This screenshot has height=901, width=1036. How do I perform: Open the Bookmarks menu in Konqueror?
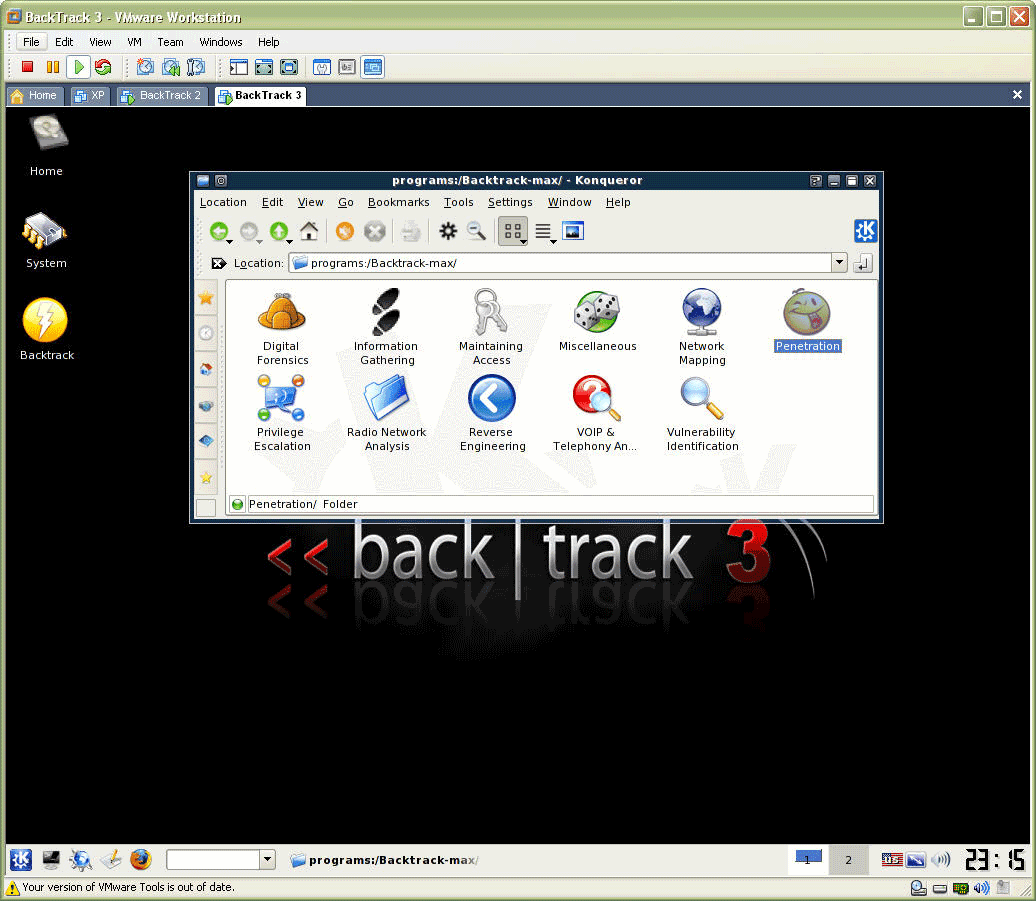click(x=398, y=202)
